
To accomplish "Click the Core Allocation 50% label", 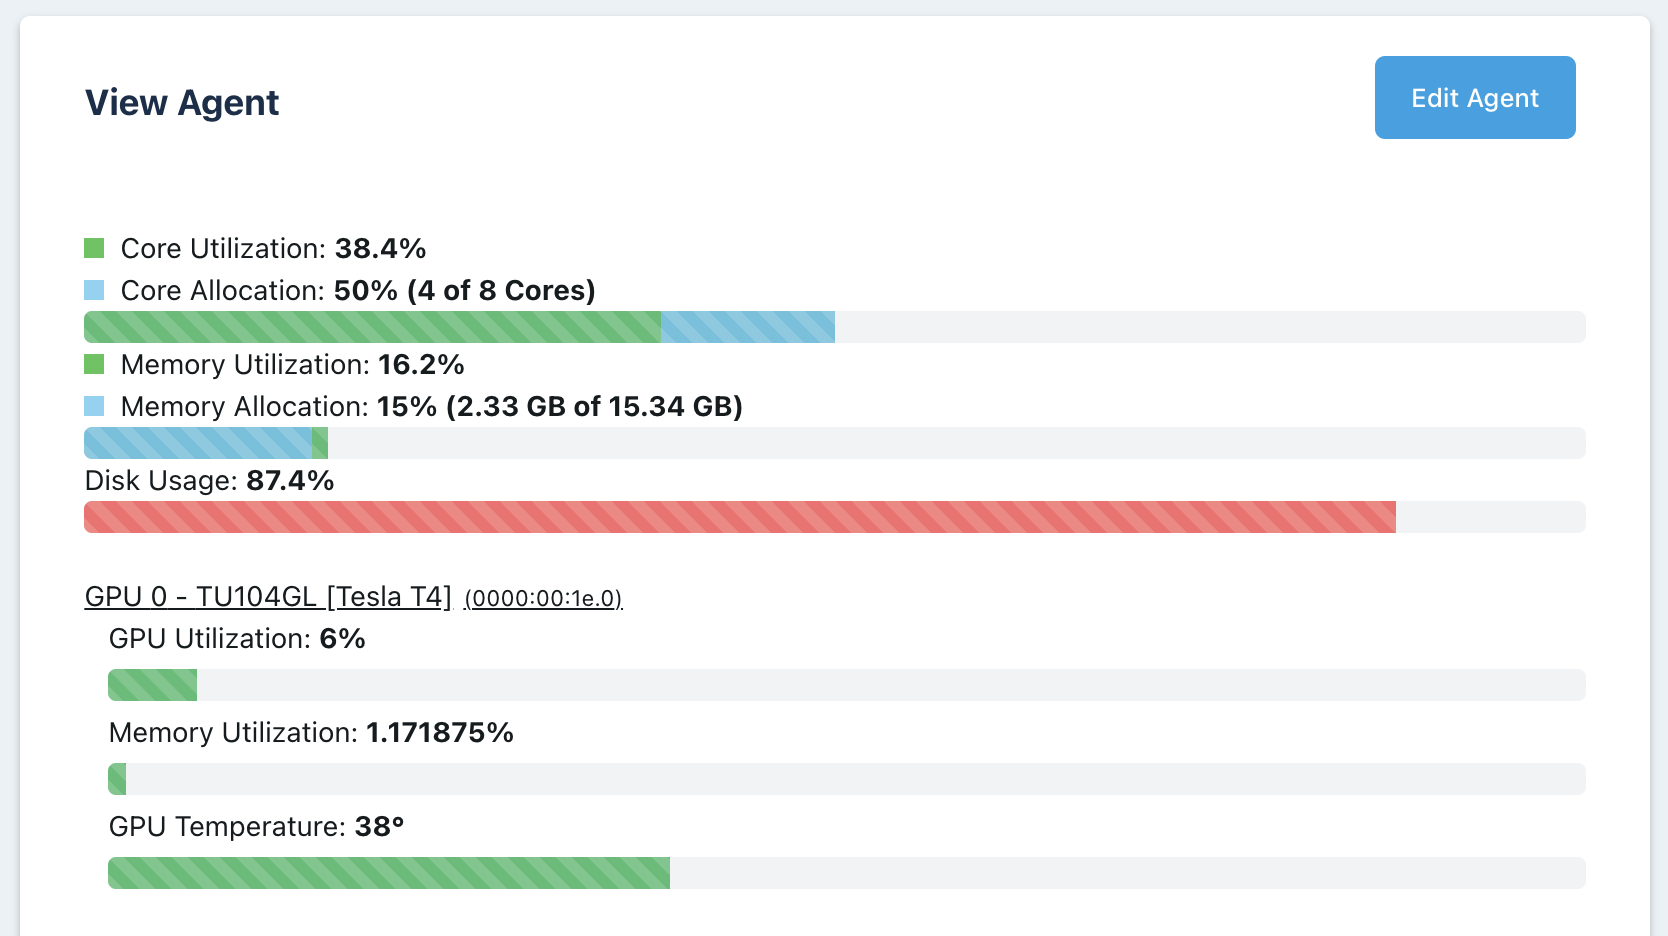I will click(354, 290).
